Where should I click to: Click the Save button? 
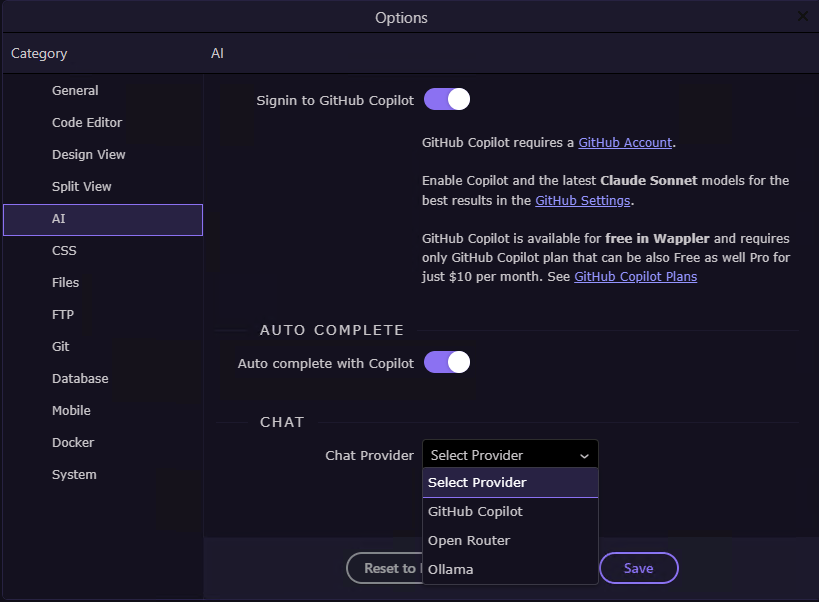(639, 568)
